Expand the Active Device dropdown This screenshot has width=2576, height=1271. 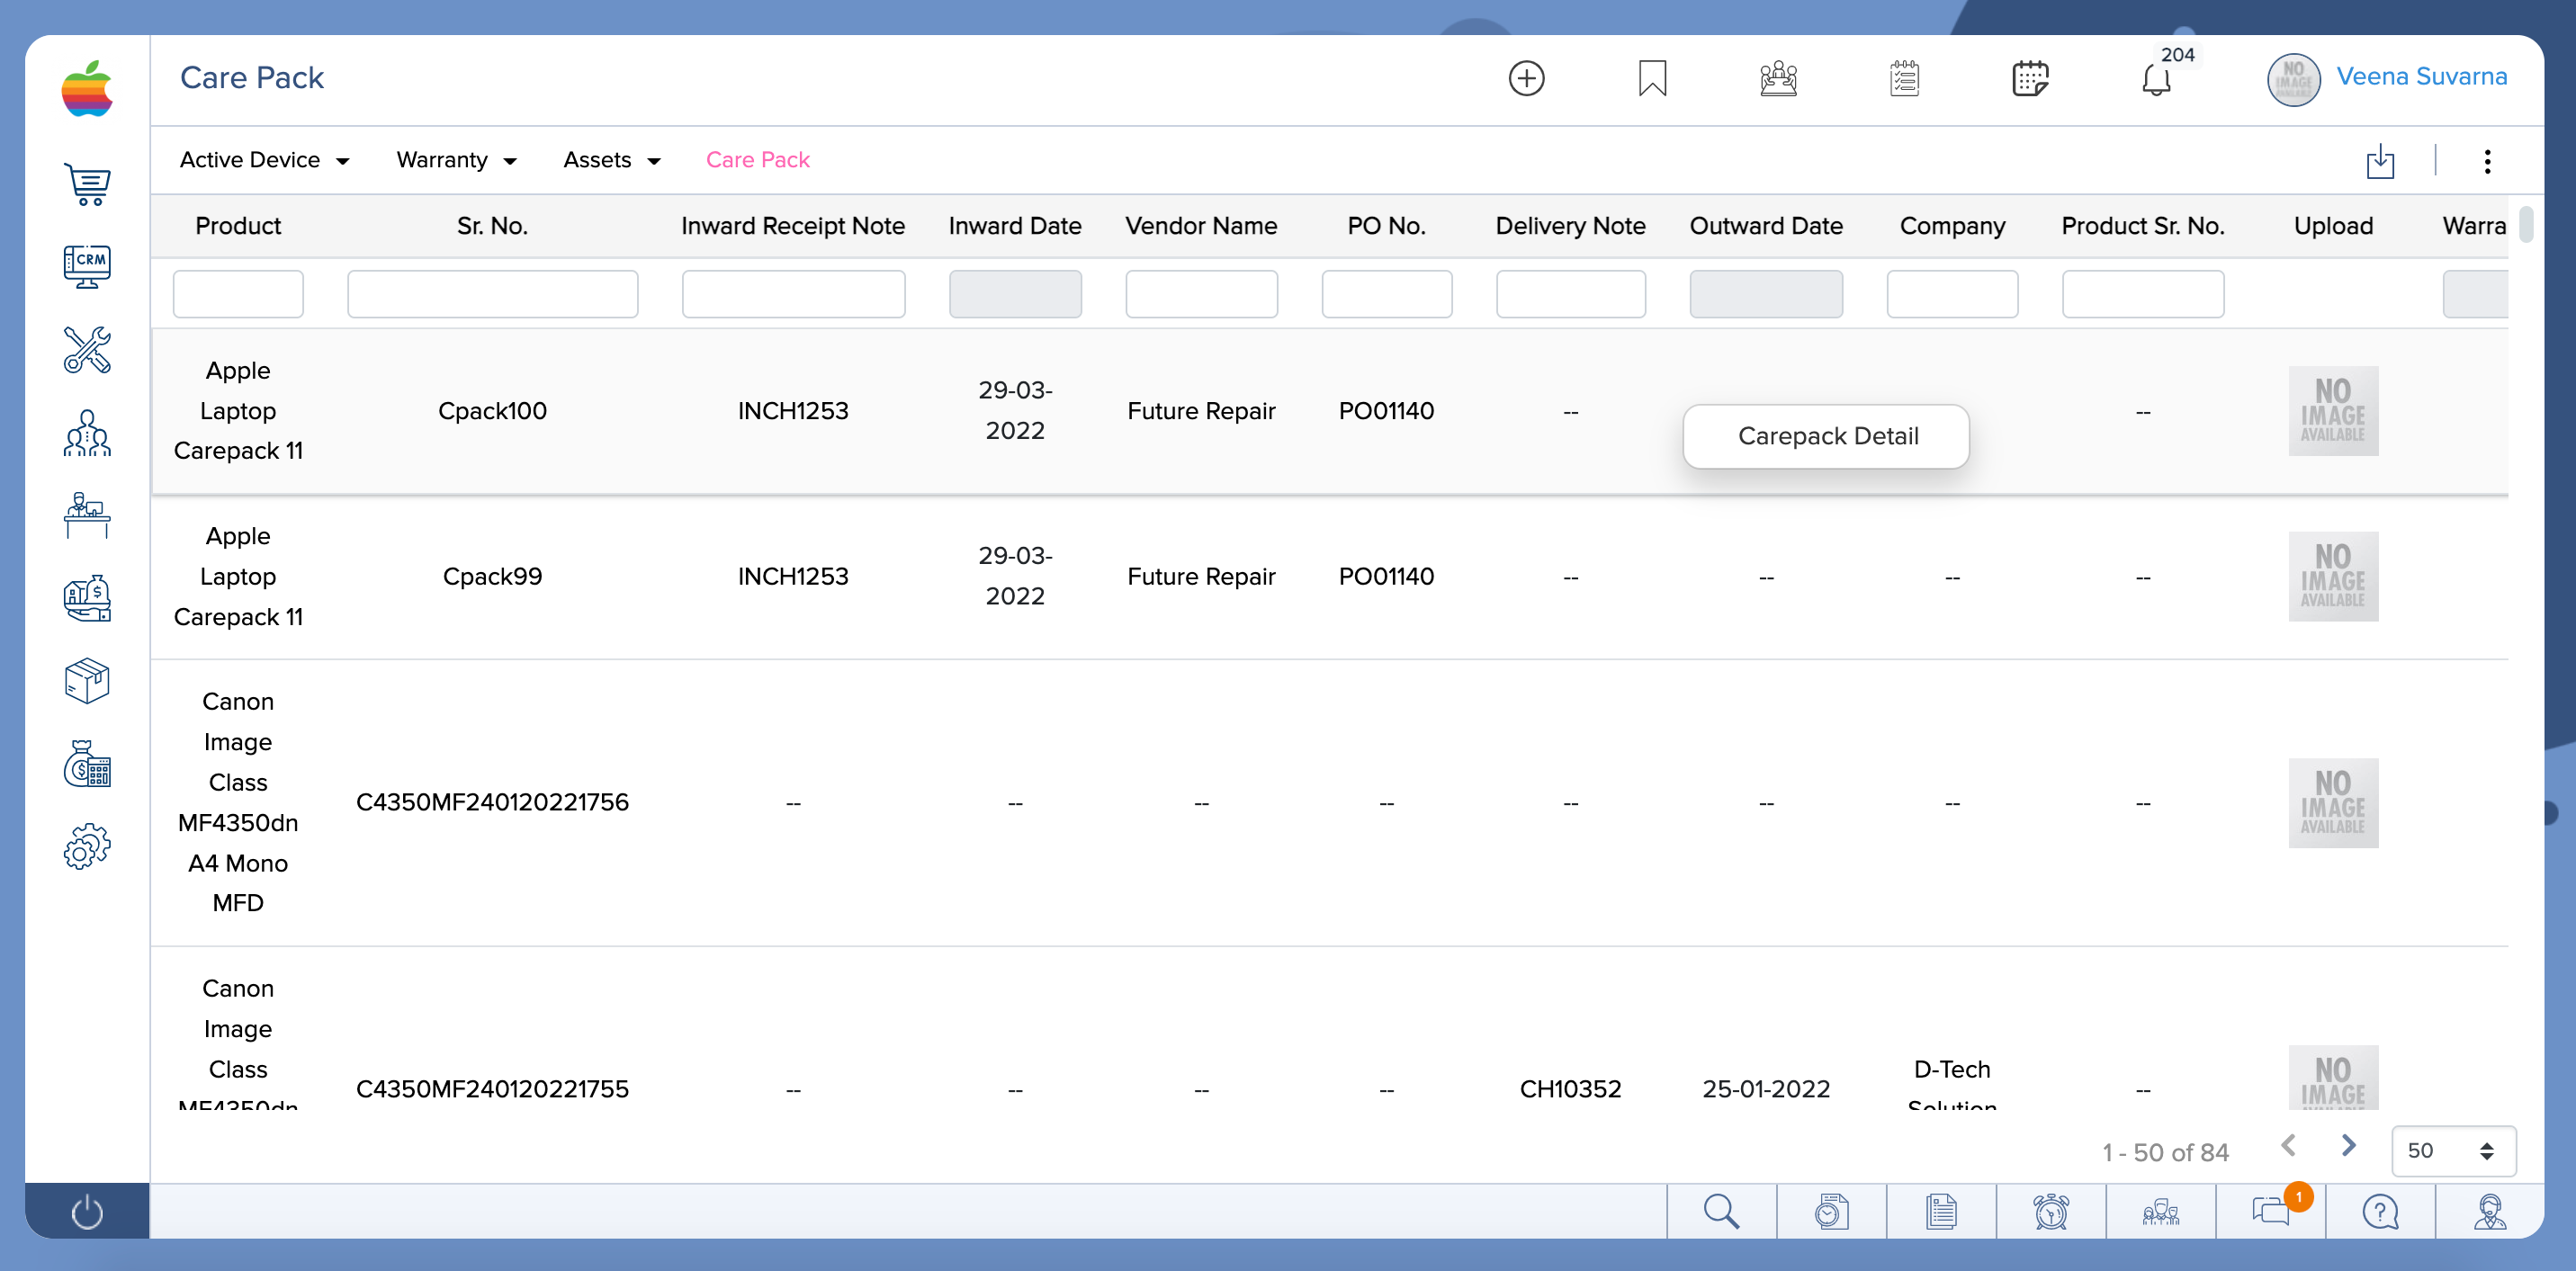(264, 160)
